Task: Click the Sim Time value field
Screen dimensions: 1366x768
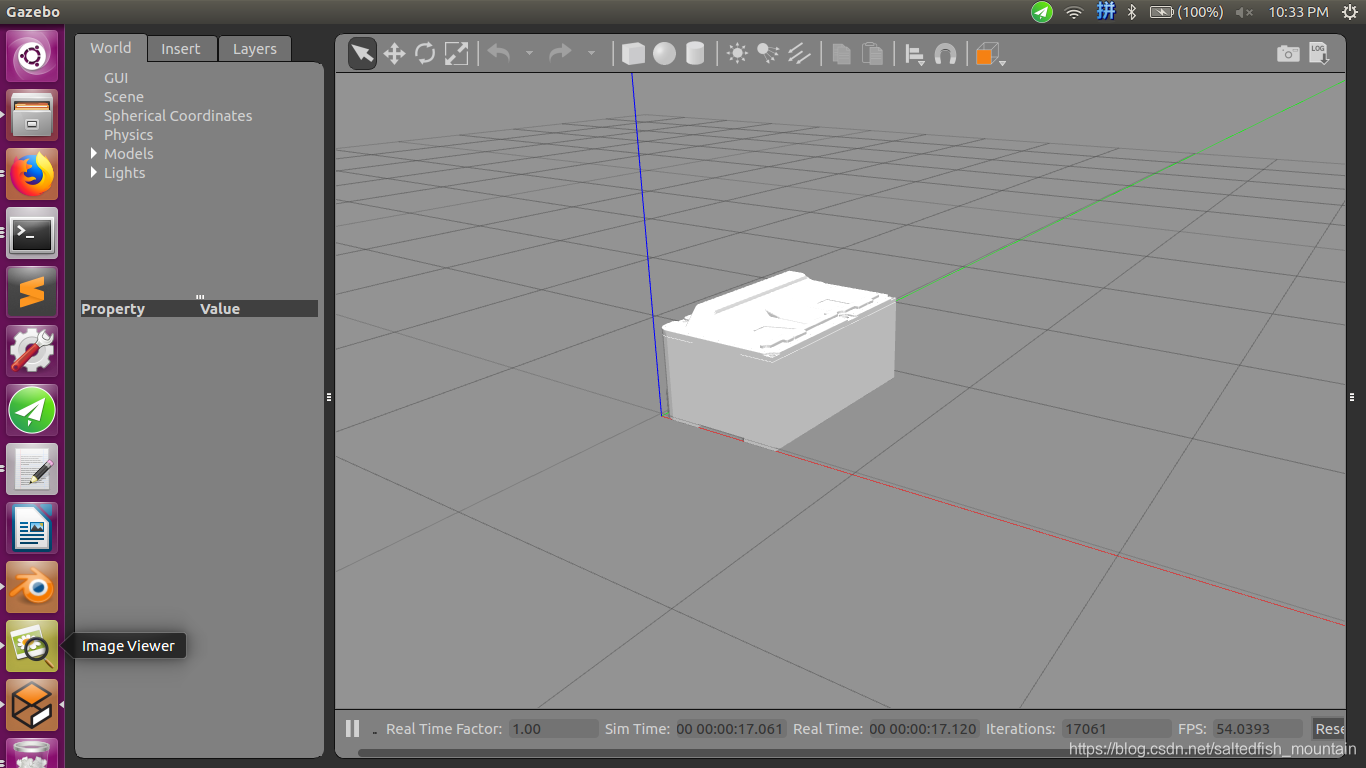Action: point(731,729)
